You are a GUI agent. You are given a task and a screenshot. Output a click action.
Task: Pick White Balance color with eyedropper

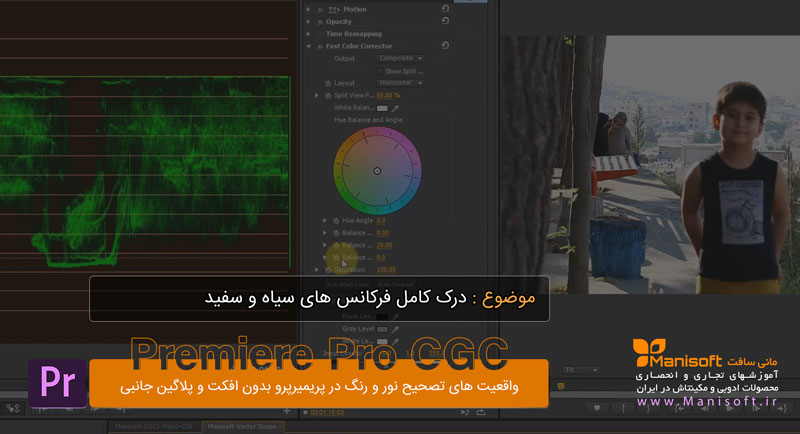point(395,108)
